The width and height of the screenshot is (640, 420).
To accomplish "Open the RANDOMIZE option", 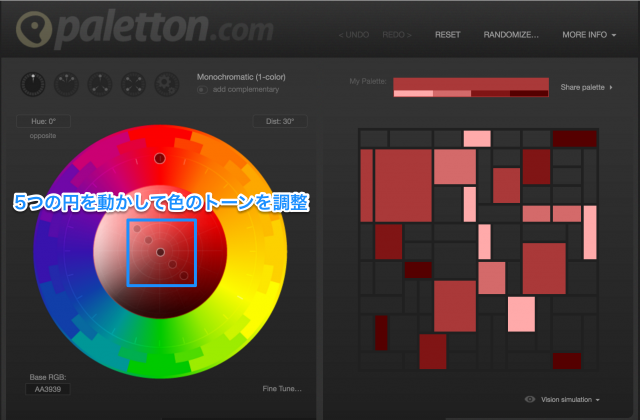I will [x=511, y=35].
